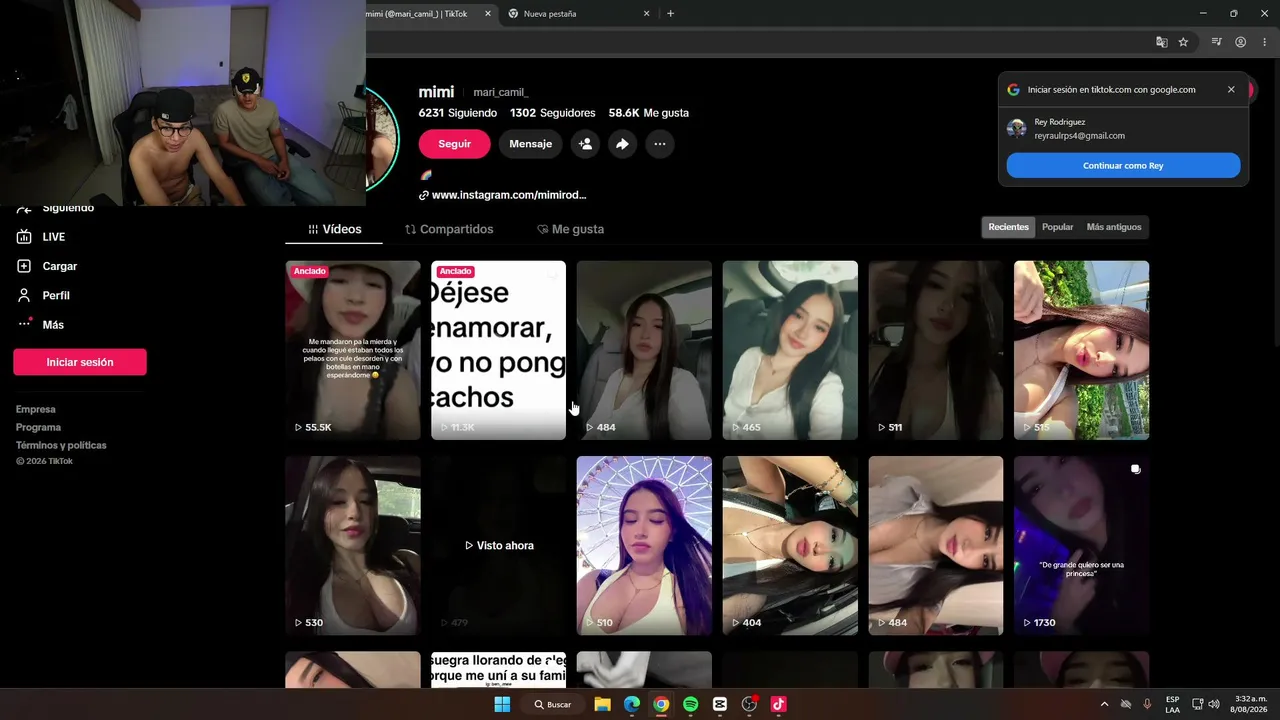Close the mimi TikTok tab

click(488, 14)
